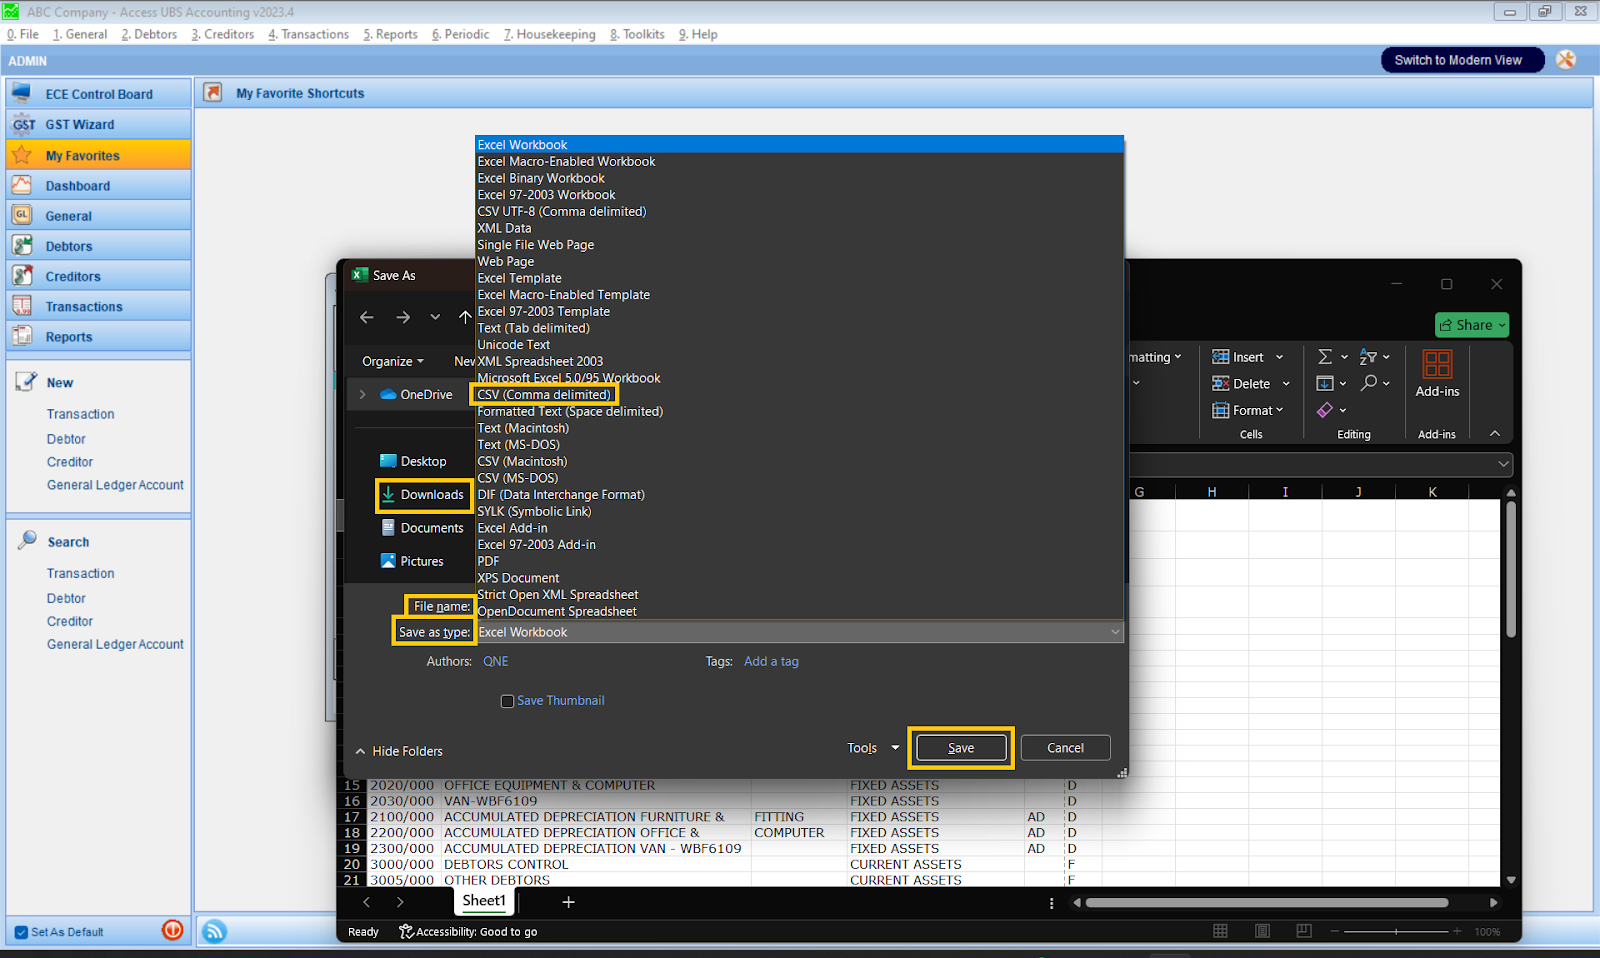Image resolution: width=1600 pixels, height=958 pixels.
Task: Click the Search Transaction link
Action: tap(80, 573)
